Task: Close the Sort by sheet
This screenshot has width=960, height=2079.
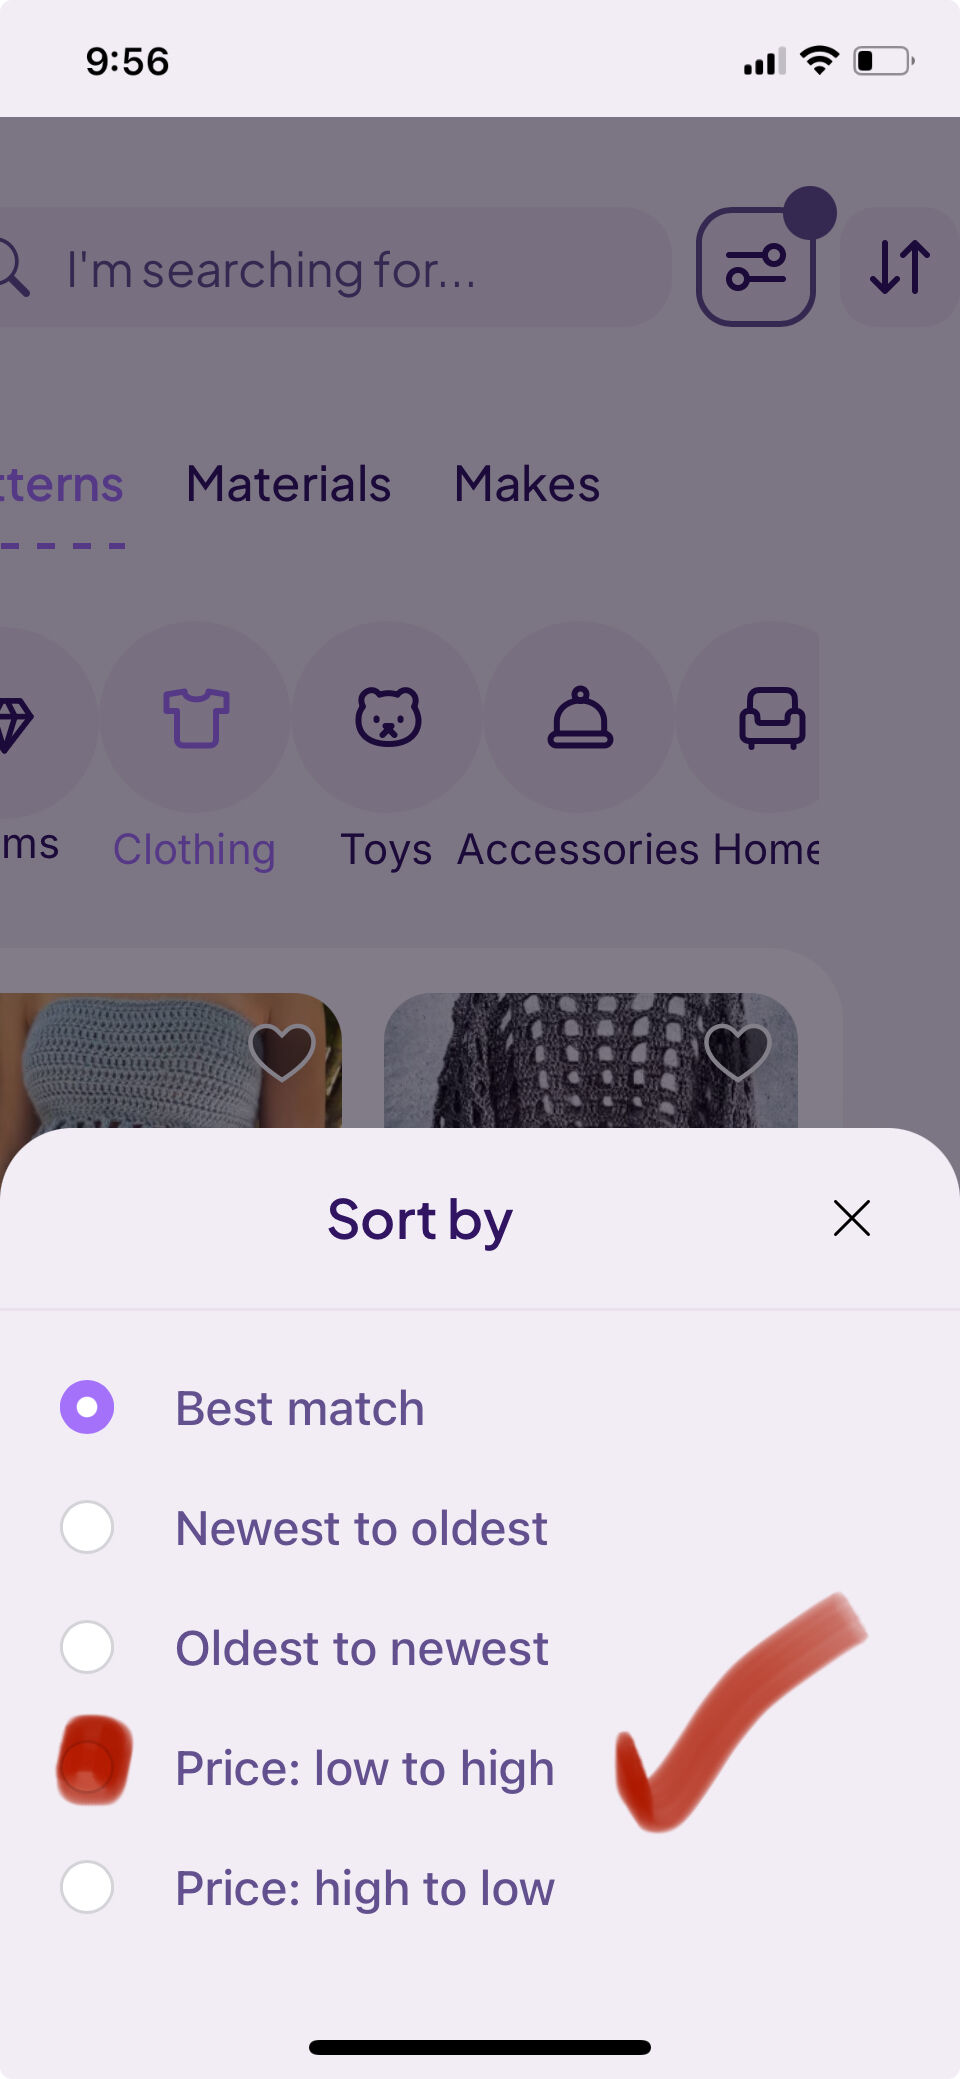Action: pos(852,1218)
